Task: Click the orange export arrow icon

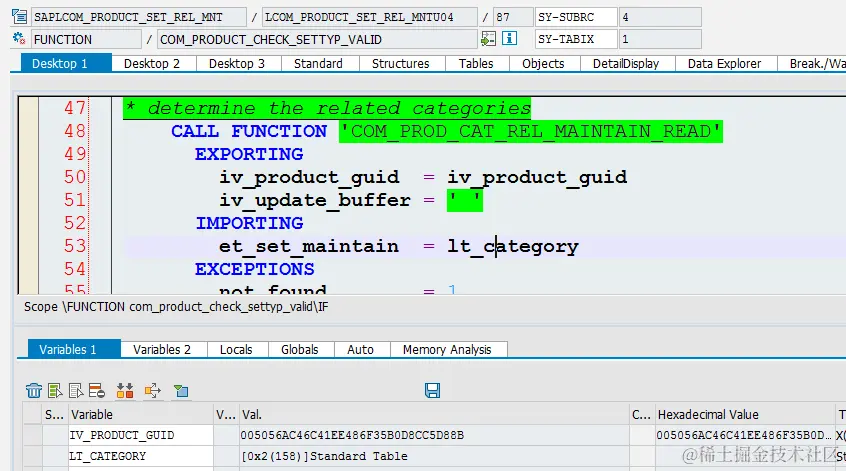Action: point(153,390)
